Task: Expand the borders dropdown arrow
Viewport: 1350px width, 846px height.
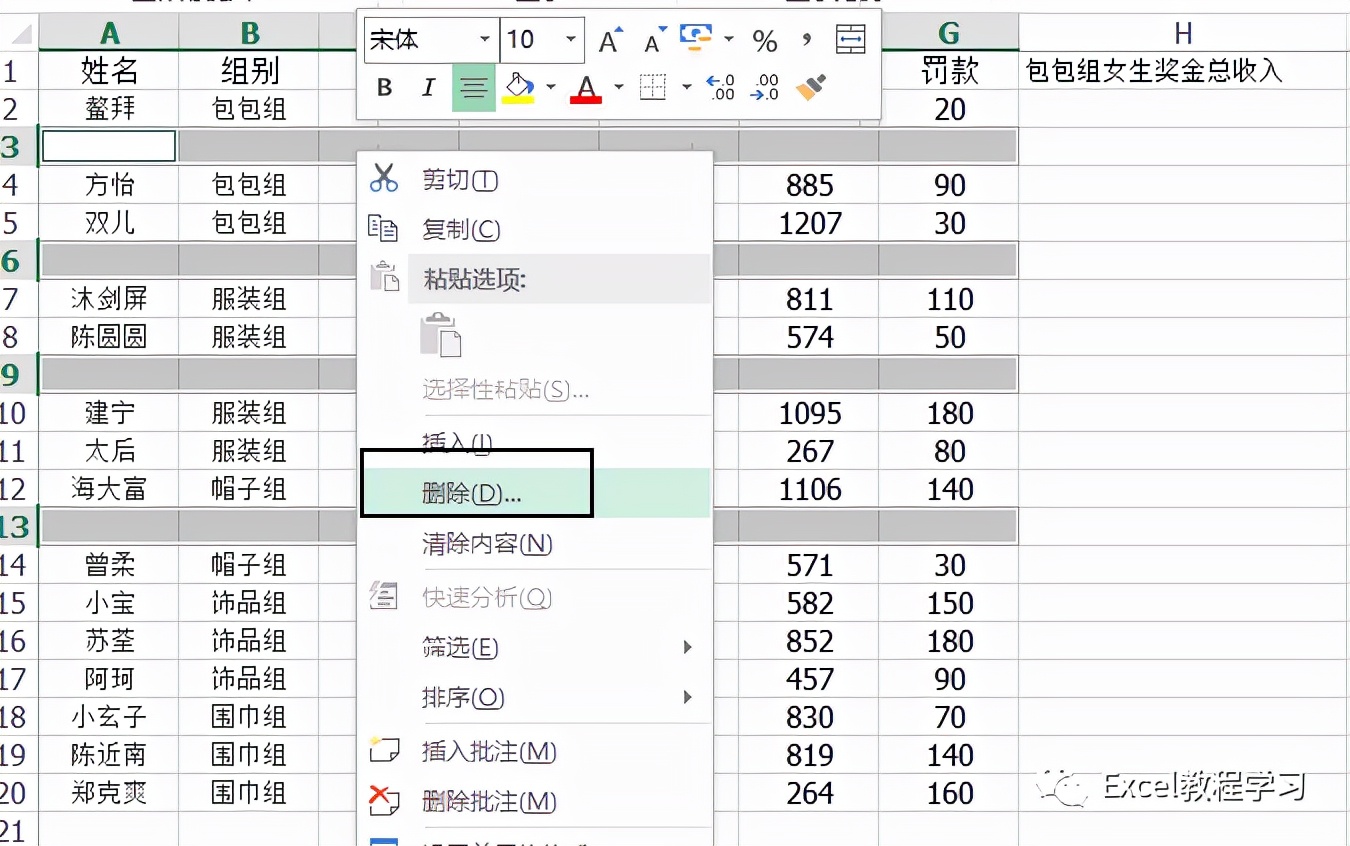Action: point(686,88)
